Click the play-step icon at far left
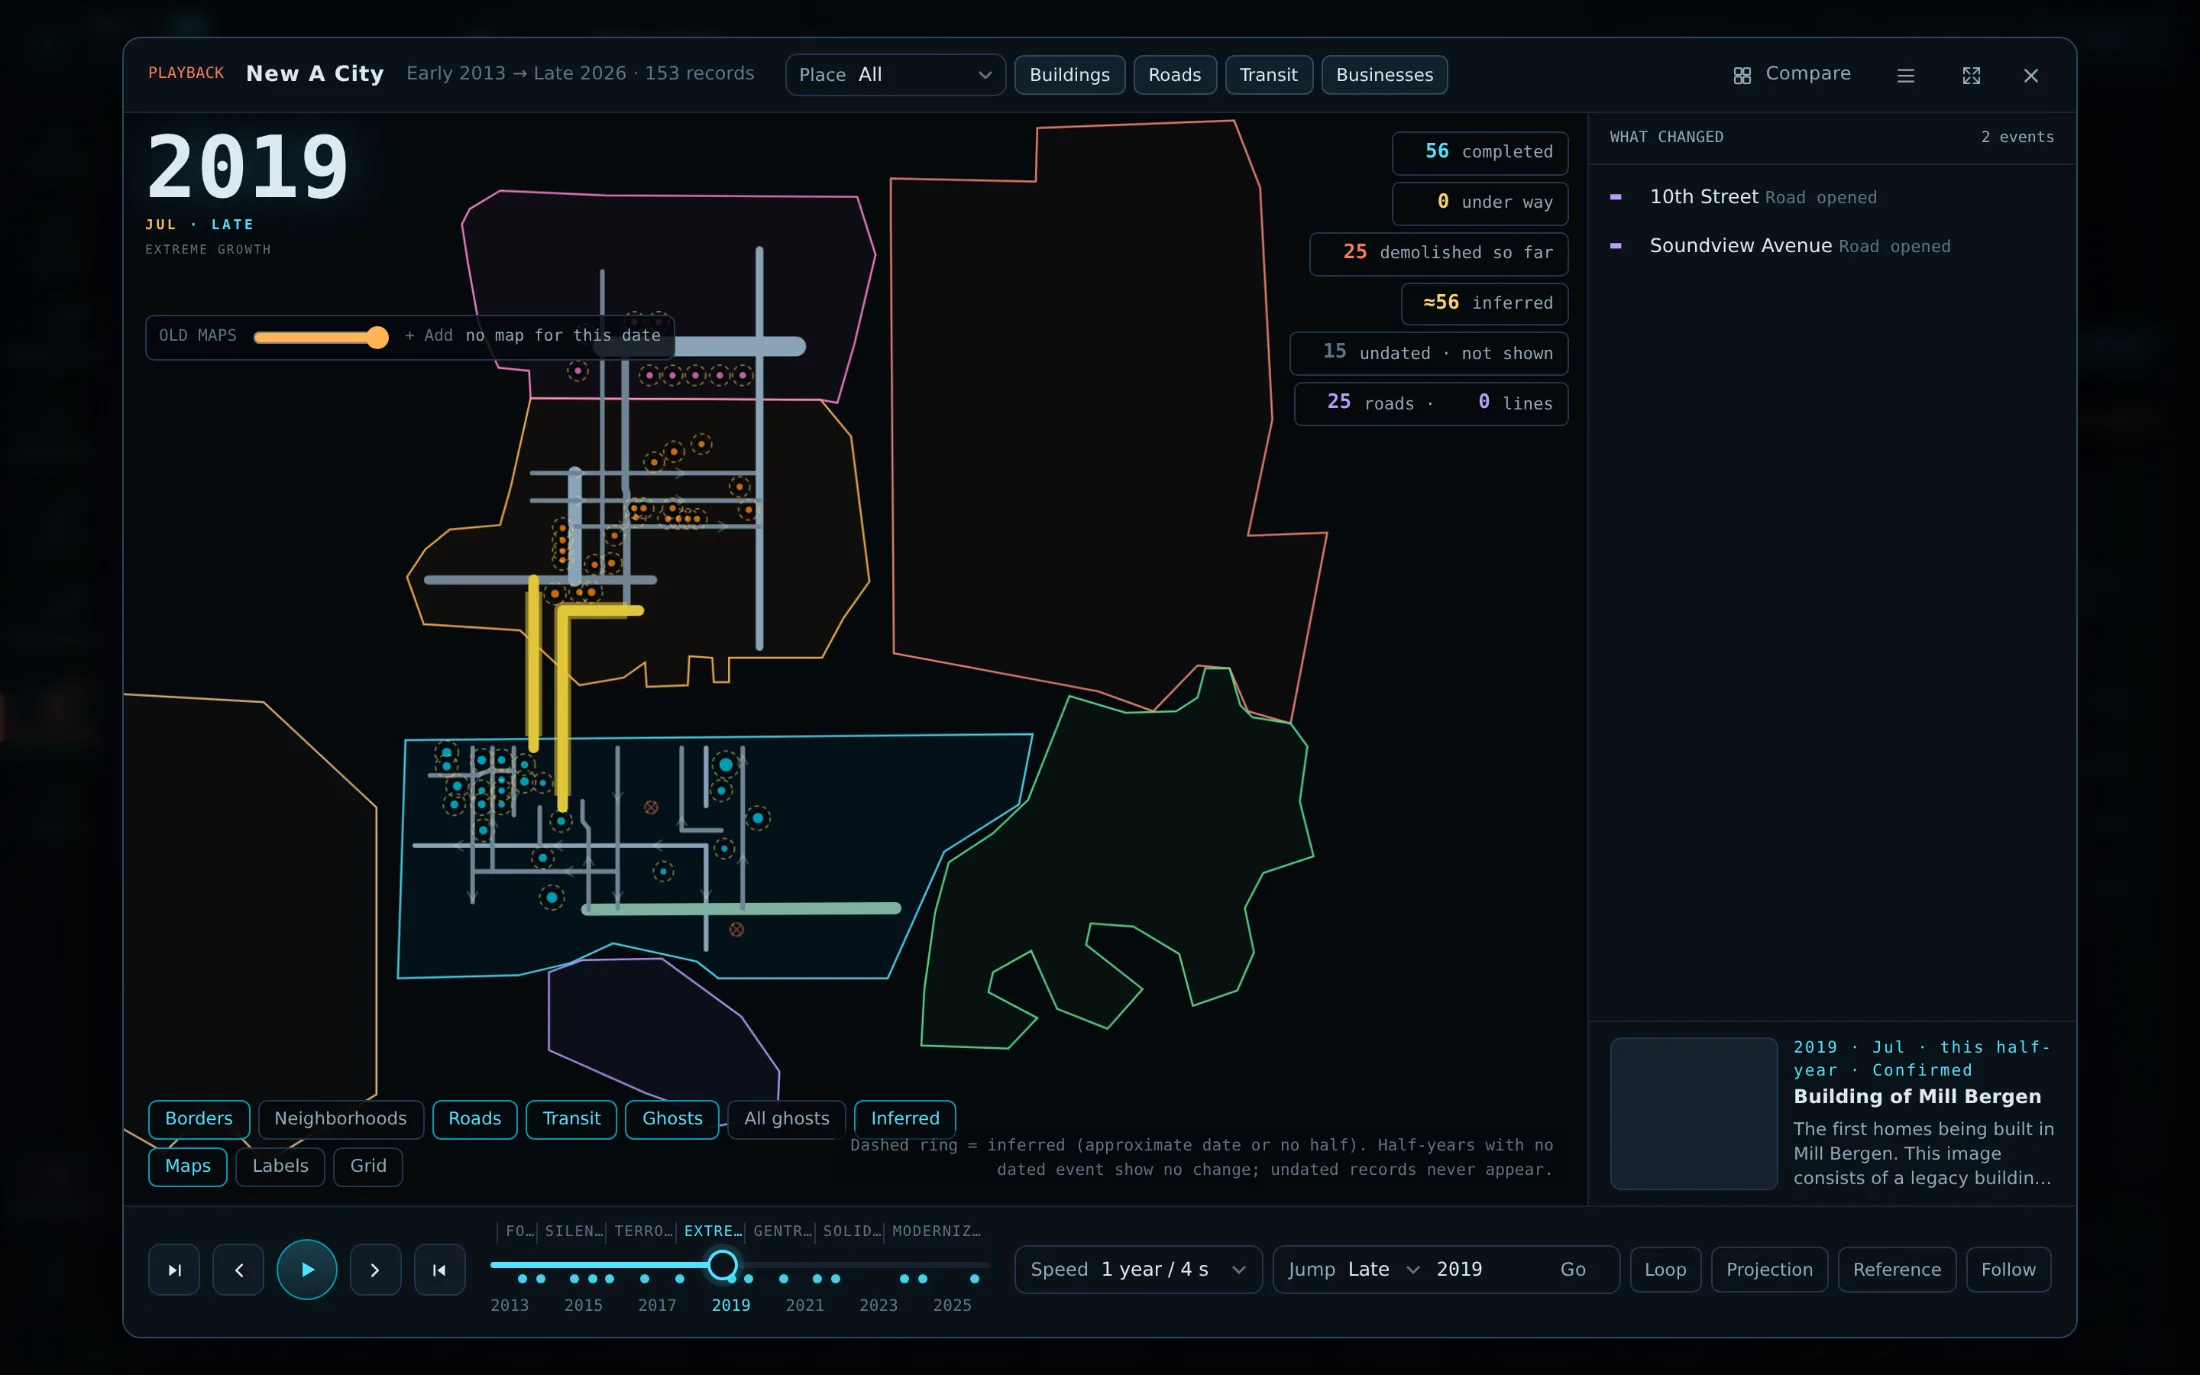 click(174, 1270)
